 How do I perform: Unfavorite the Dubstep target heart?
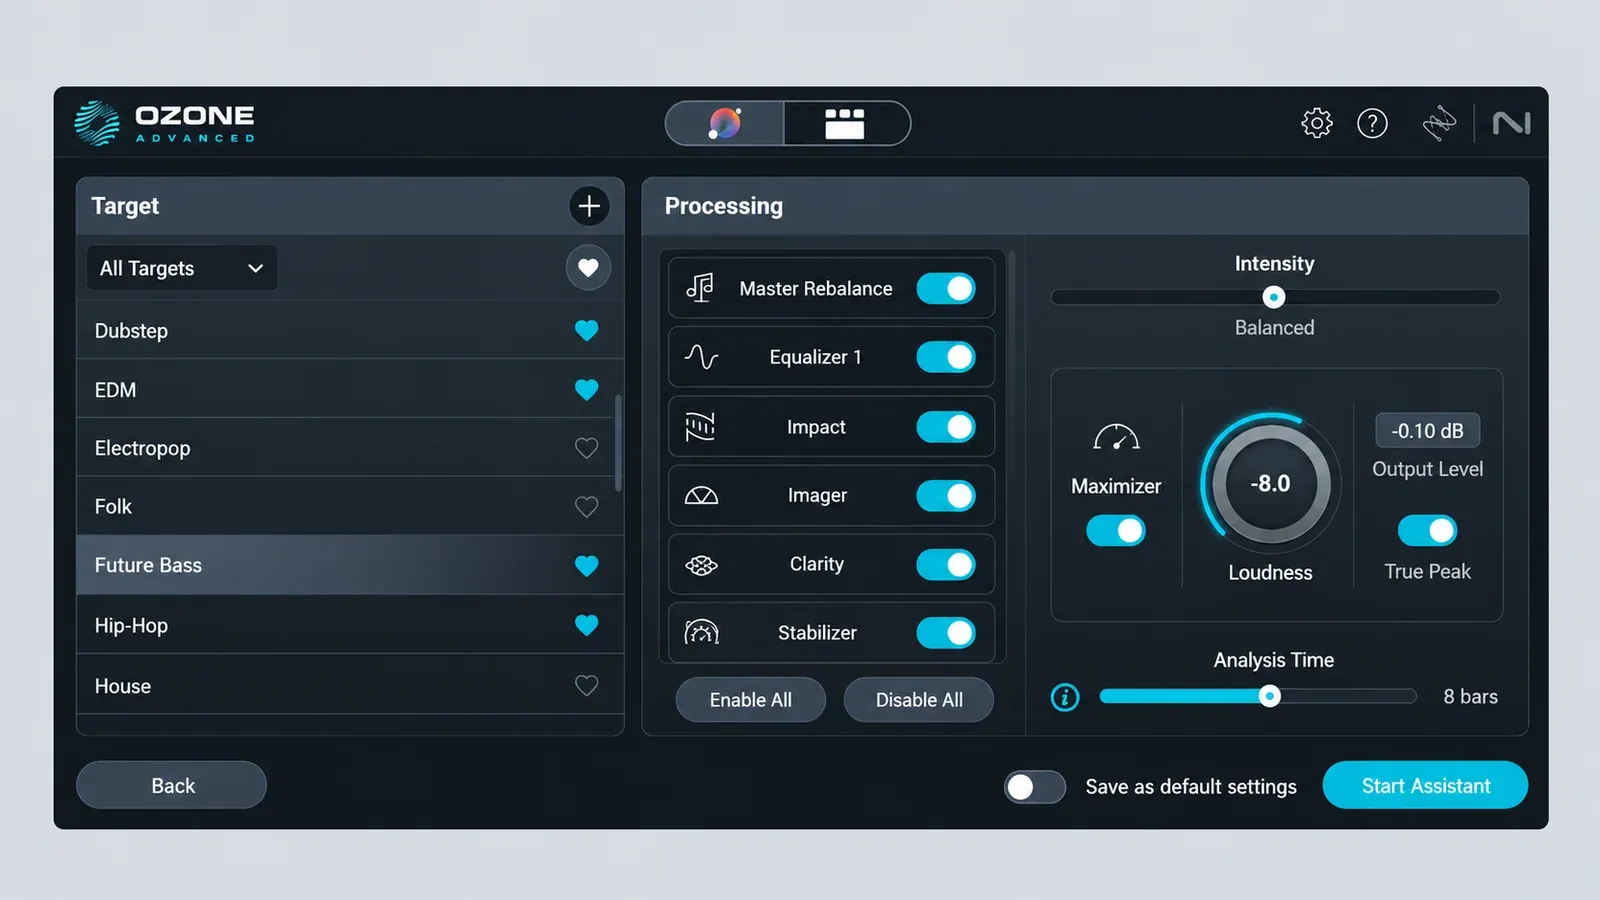click(587, 330)
